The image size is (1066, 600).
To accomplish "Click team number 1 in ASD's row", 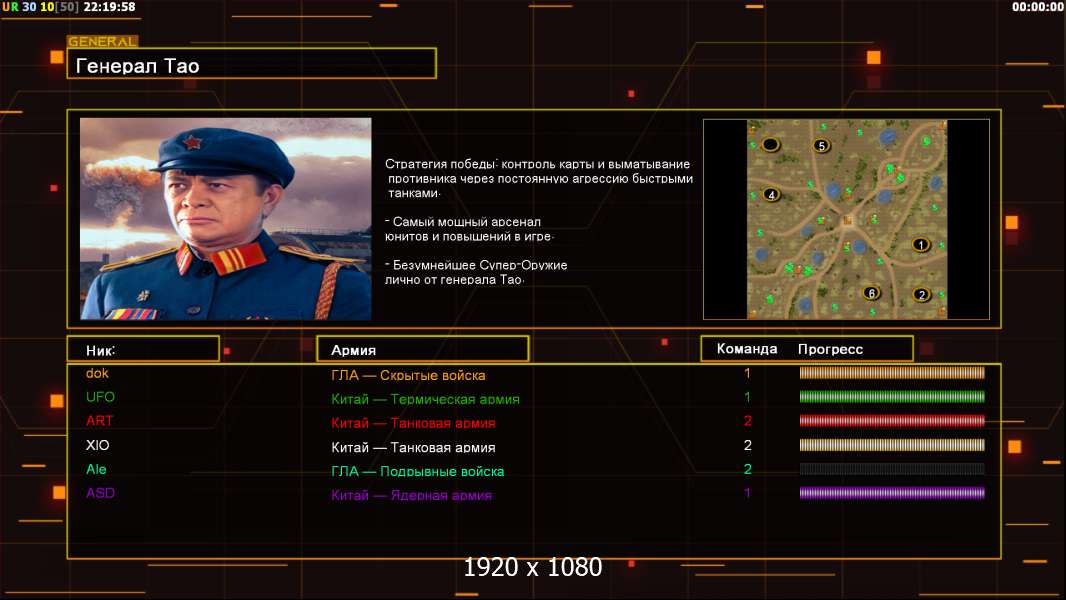I will 747,493.
